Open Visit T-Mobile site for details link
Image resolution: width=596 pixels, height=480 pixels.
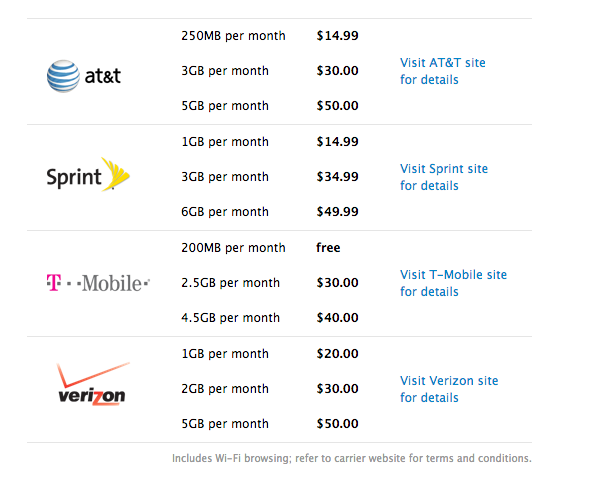[x=453, y=283]
